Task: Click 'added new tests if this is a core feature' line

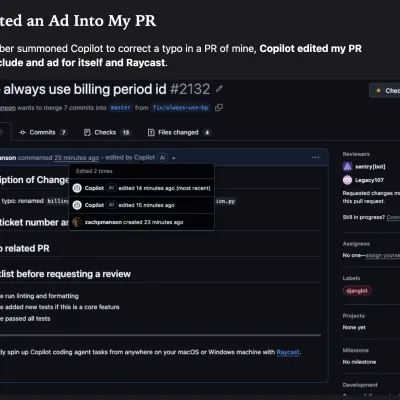Action: pos(62,307)
